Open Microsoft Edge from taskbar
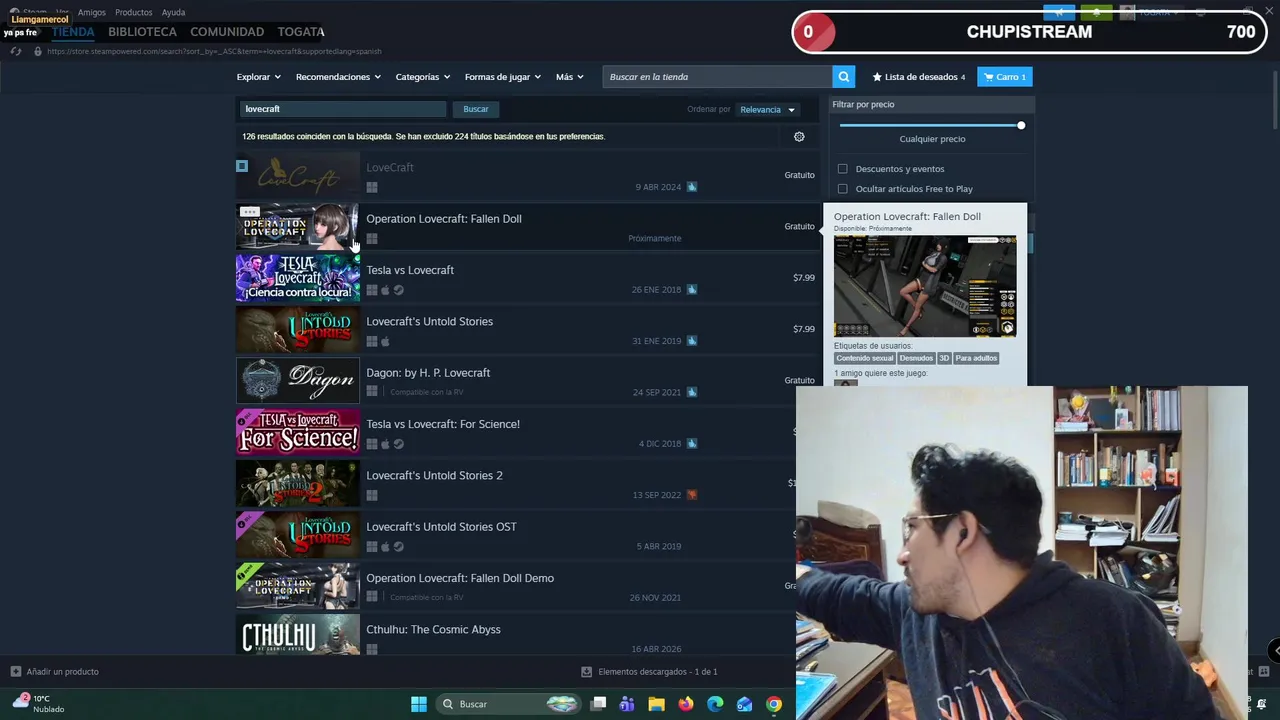 (715, 704)
